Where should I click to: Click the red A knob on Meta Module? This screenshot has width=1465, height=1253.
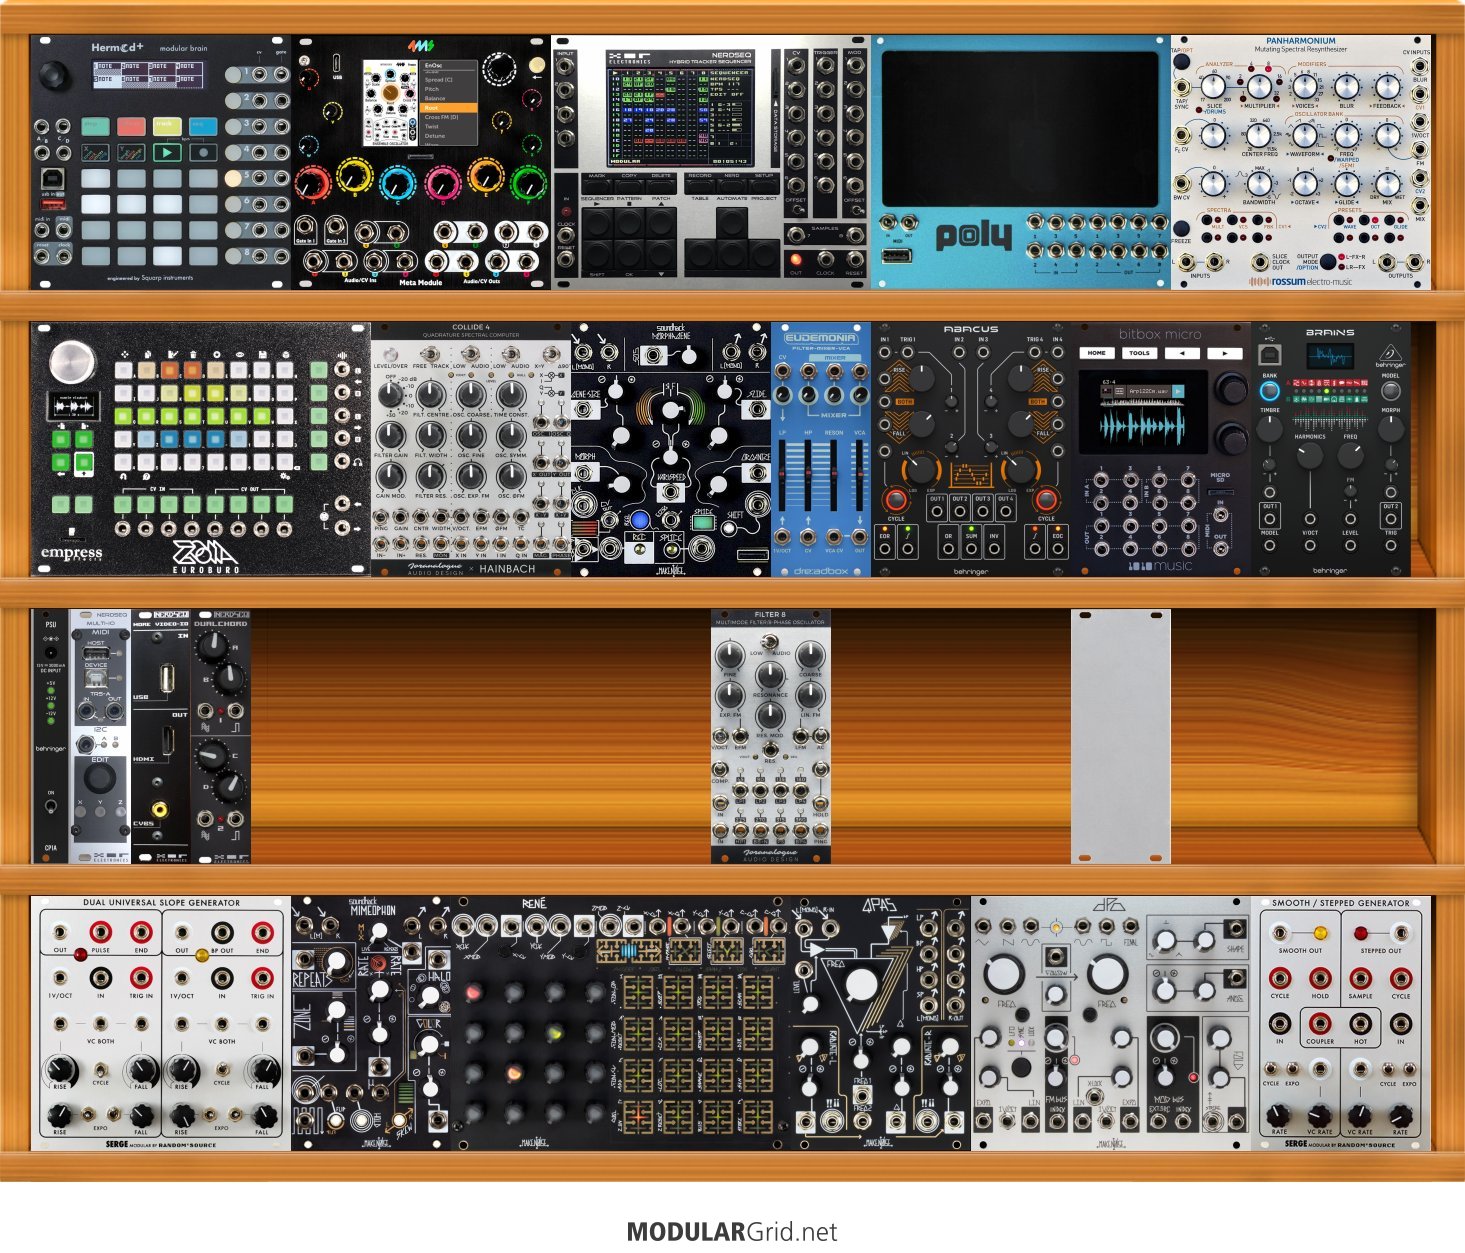[x=313, y=183]
